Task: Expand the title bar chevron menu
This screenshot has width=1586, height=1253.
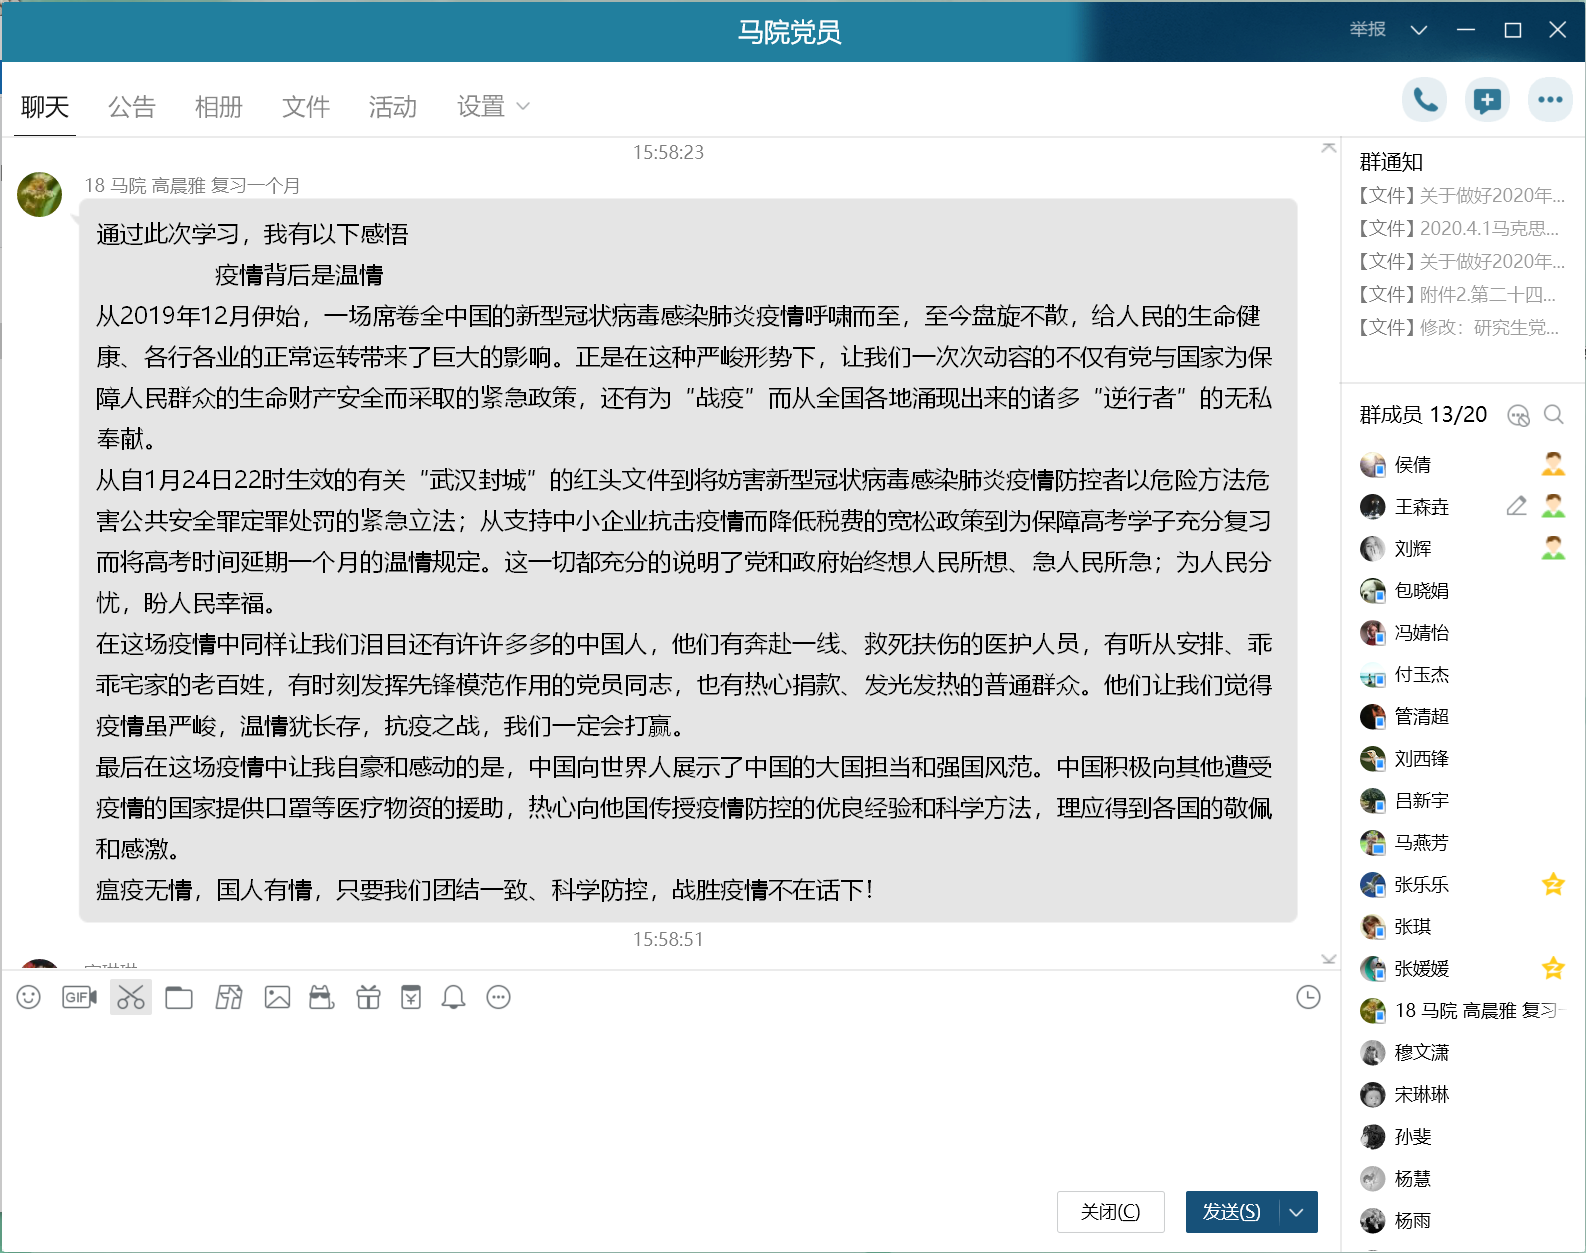Action: tap(1418, 30)
